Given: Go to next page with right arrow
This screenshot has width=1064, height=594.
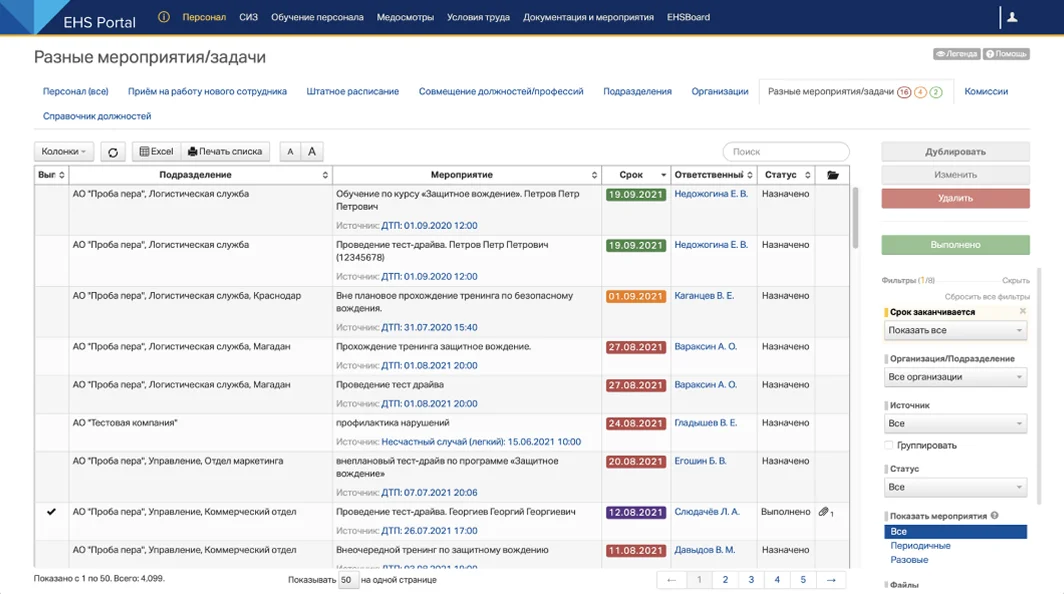Looking at the screenshot, I should coord(831,580).
